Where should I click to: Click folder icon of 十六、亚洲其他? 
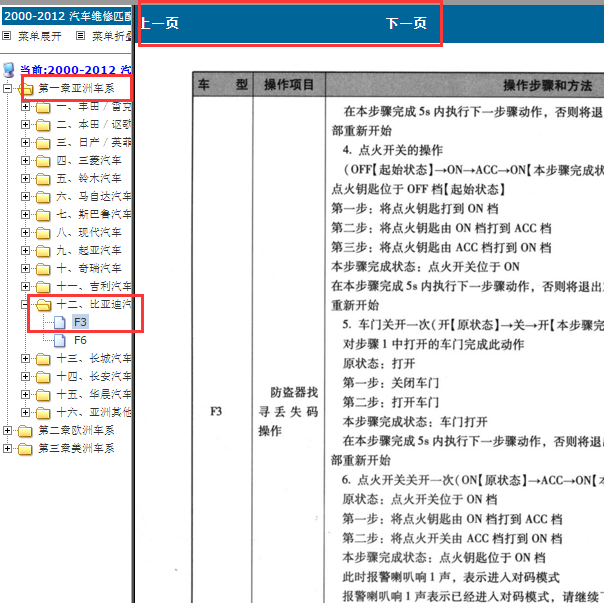coord(43,413)
